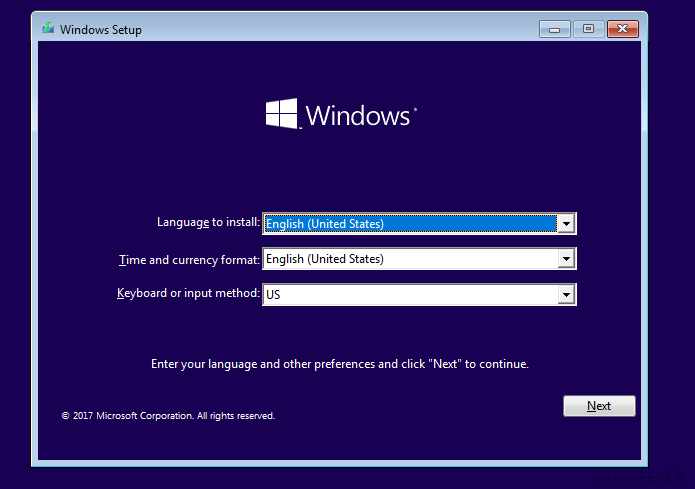The image size is (695, 489).
Task: Expand the Keyboard or input method dropdown arrow
Action: coord(566,294)
